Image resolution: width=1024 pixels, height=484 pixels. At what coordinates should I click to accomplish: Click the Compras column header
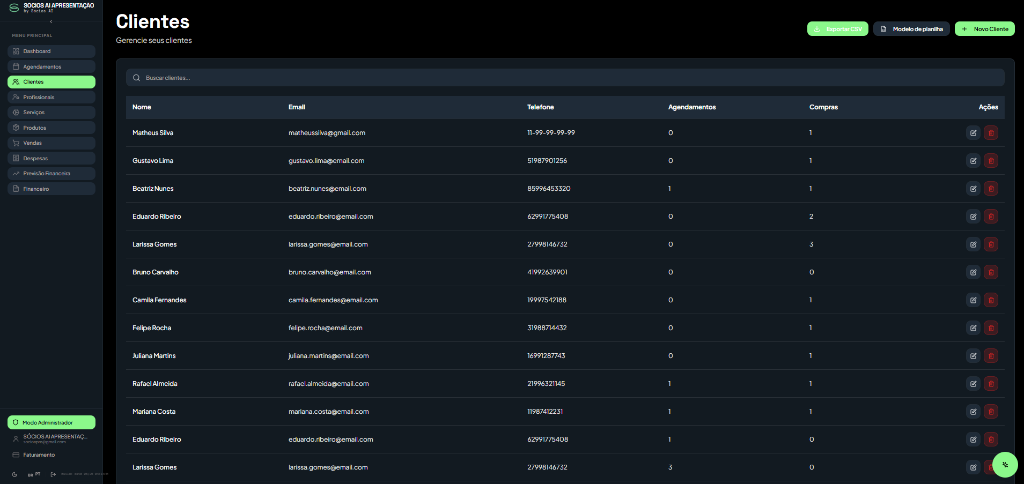coord(824,107)
